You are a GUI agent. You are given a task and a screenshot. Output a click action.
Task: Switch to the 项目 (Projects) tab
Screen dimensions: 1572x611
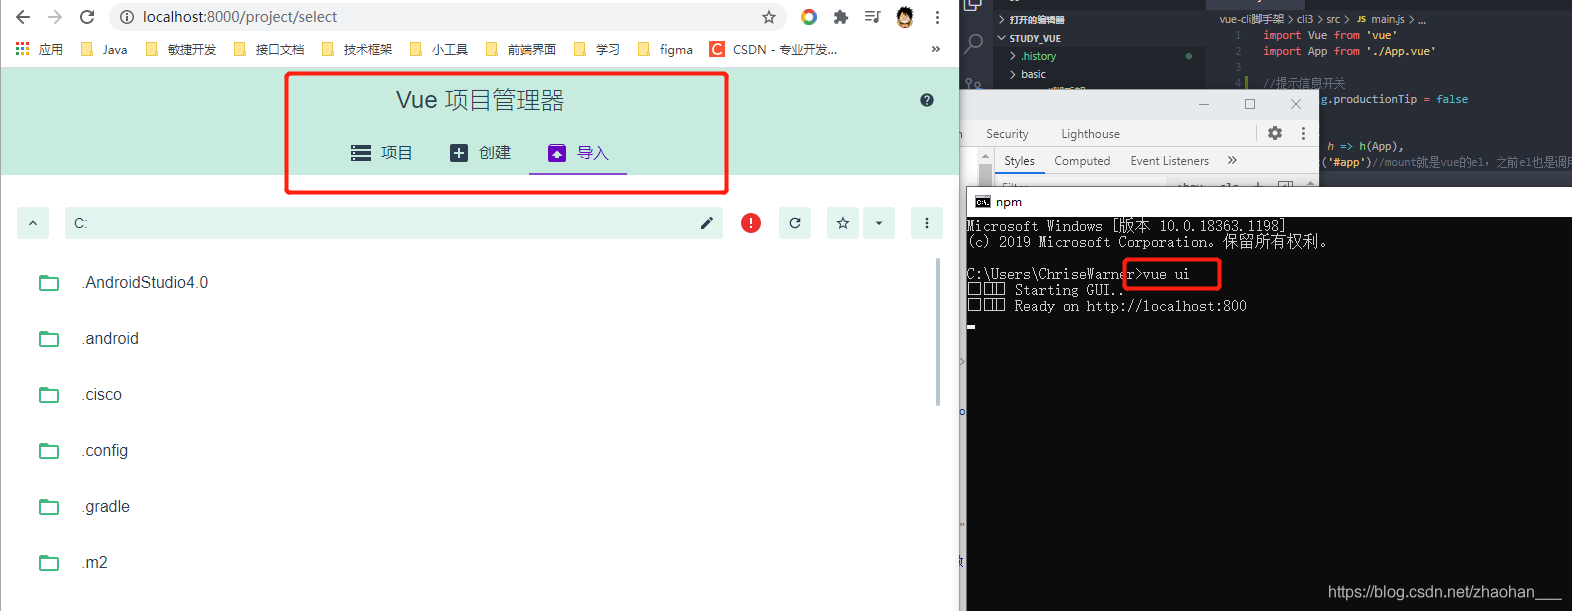pyautogui.click(x=381, y=153)
